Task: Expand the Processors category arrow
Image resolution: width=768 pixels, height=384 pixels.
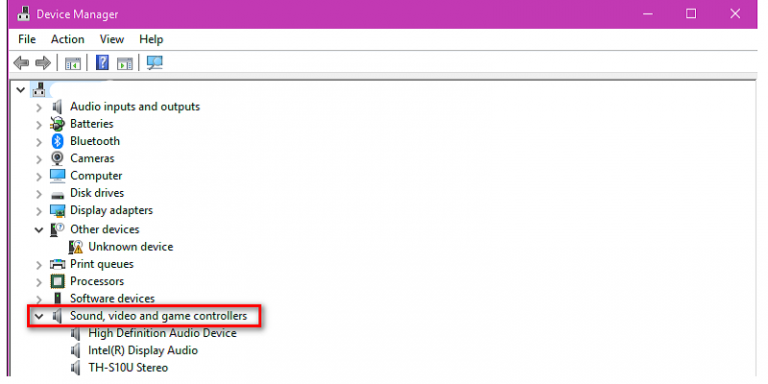Action: (39, 282)
